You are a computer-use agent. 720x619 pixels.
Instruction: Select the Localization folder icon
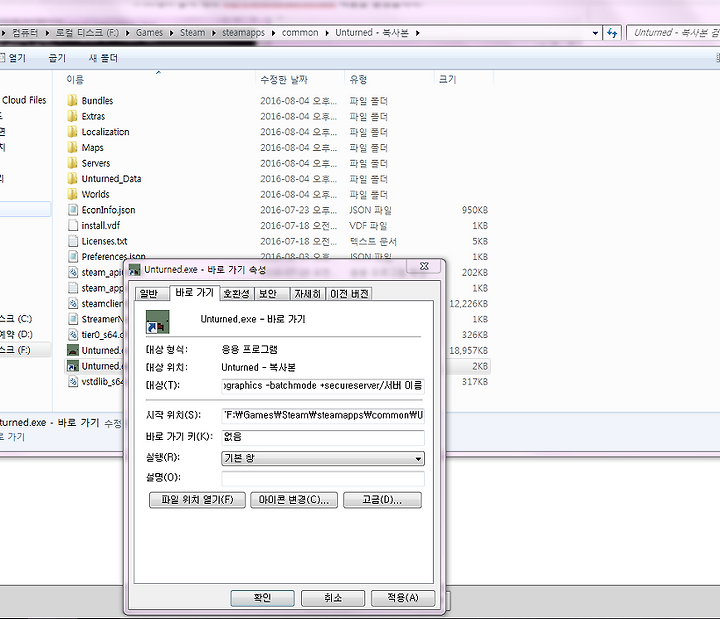[x=72, y=132]
